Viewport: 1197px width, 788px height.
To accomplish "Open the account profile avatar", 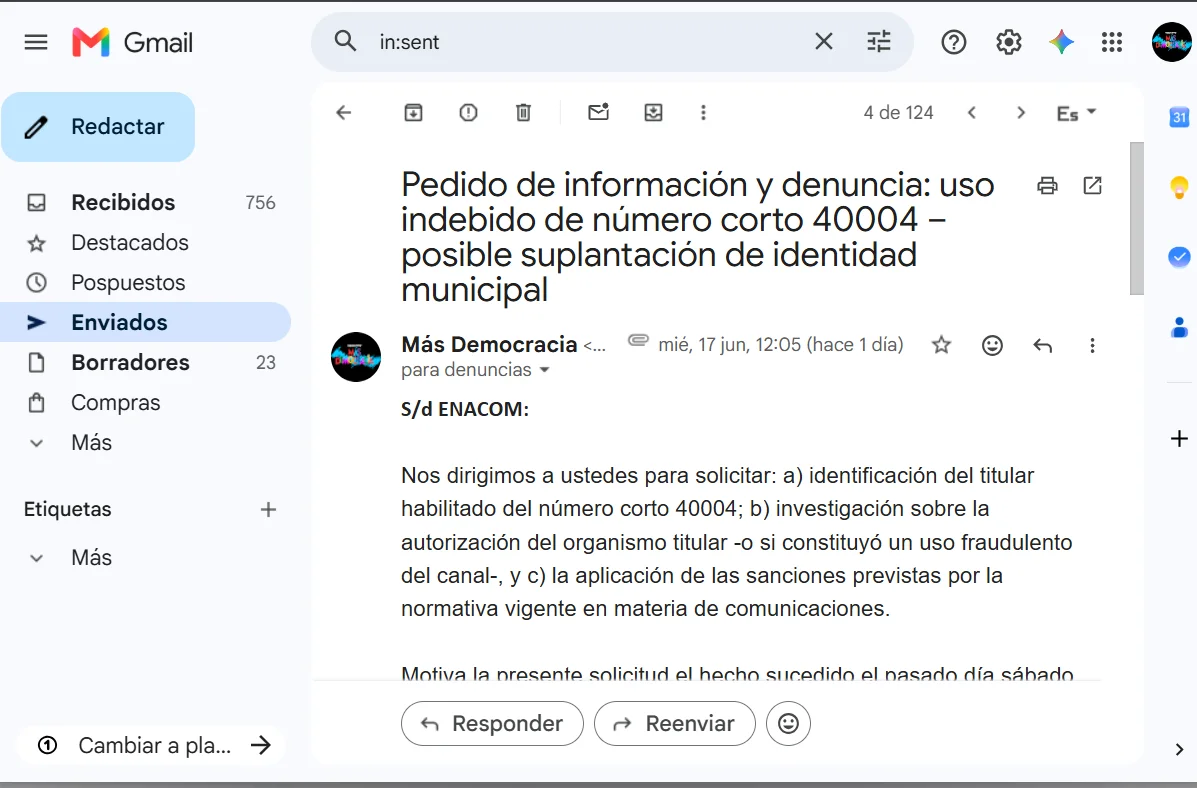I will (1172, 42).
